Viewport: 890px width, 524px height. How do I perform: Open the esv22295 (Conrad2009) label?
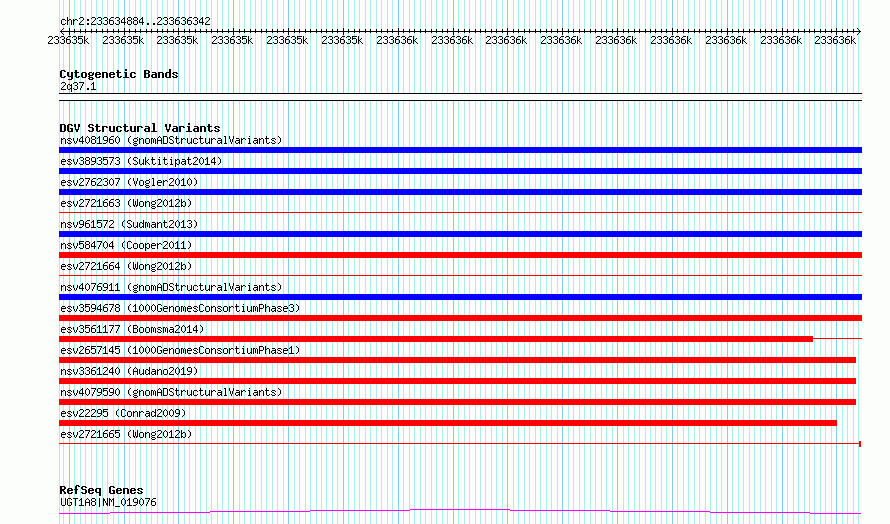click(x=123, y=413)
